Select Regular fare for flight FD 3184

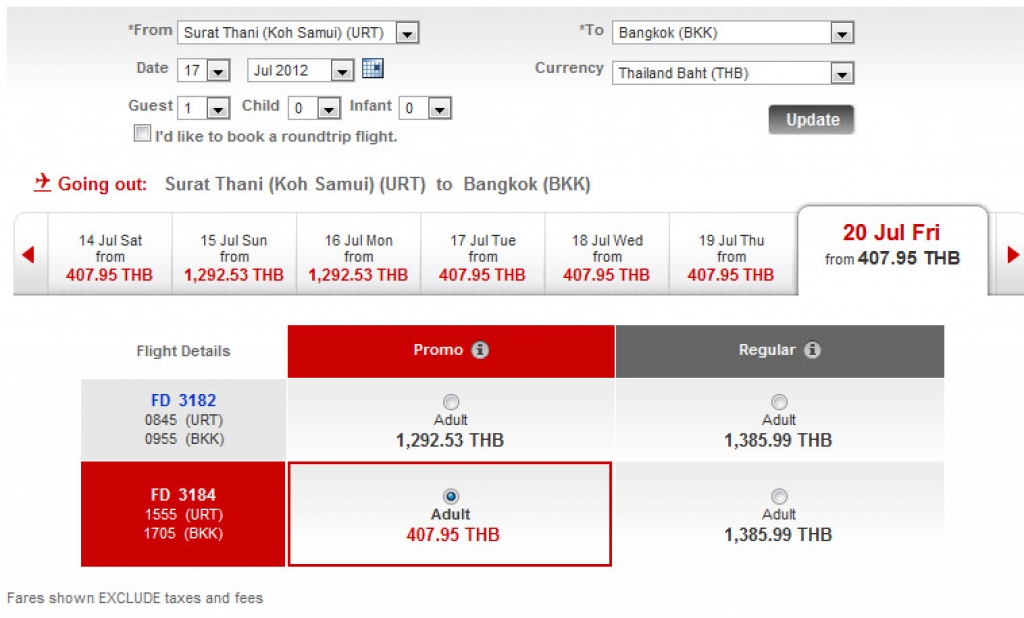point(779,497)
